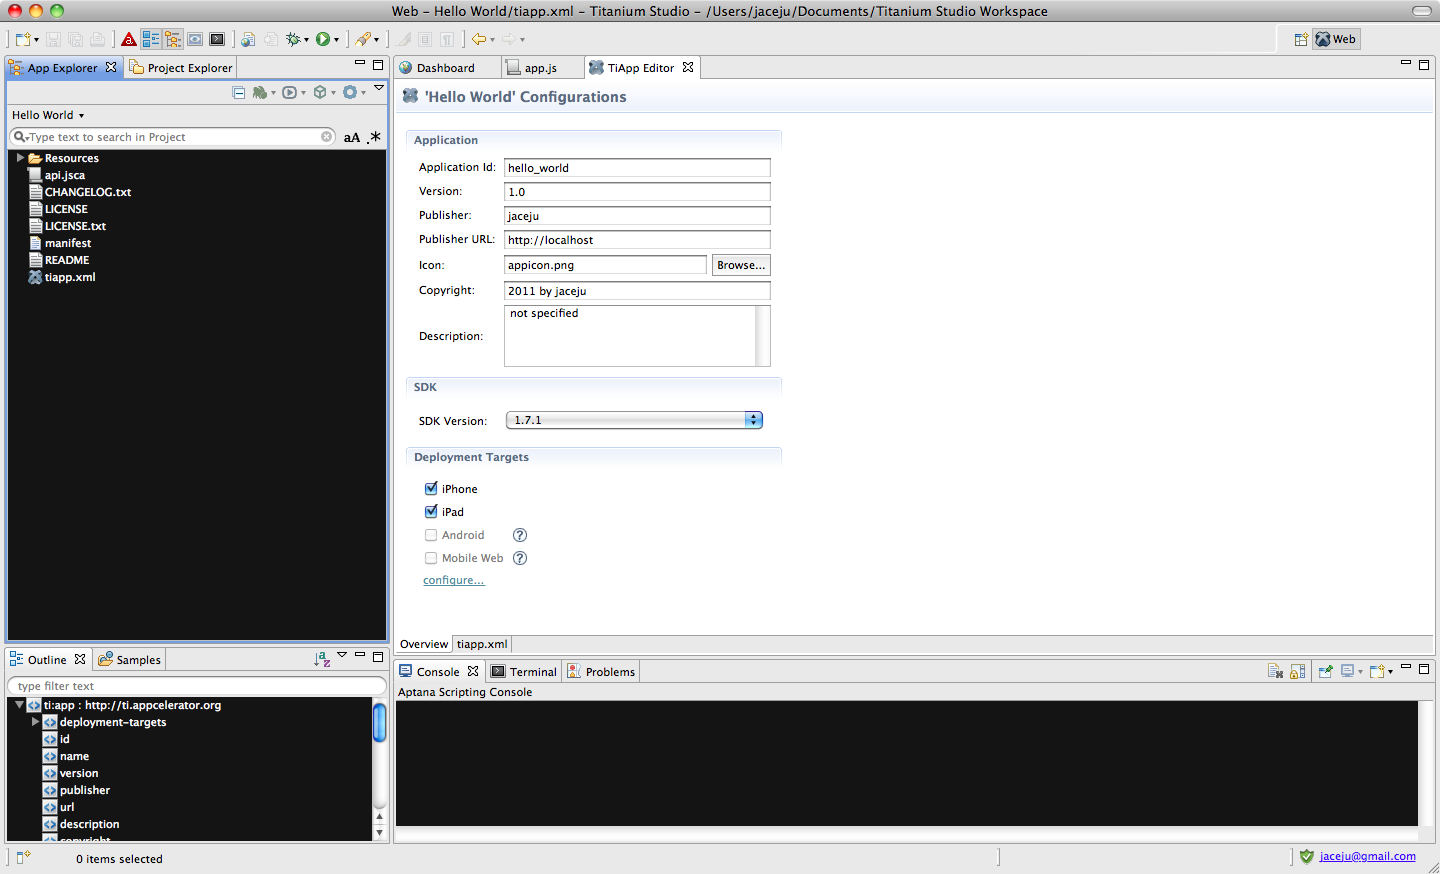Click the eye preview toolbar icon

pos(195,39)
